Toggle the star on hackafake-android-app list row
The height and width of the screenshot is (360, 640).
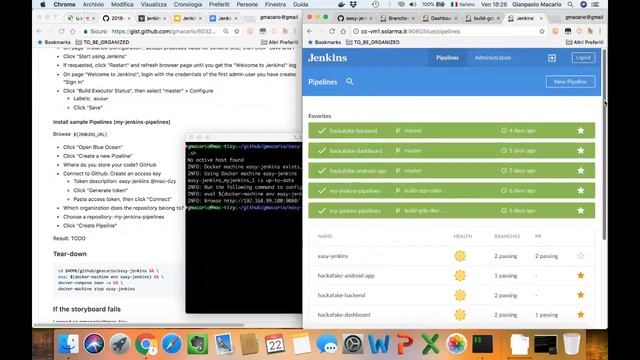[x=580, y=276]
